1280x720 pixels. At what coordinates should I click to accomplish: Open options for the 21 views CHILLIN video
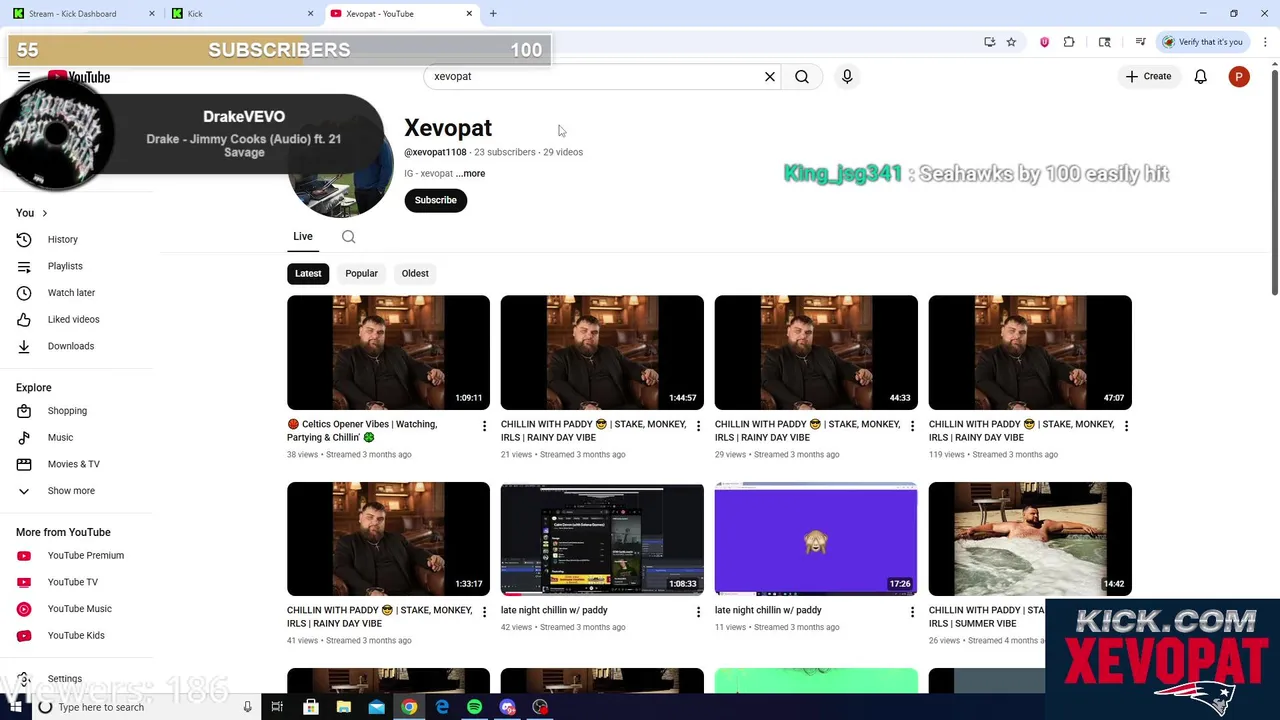698,426
